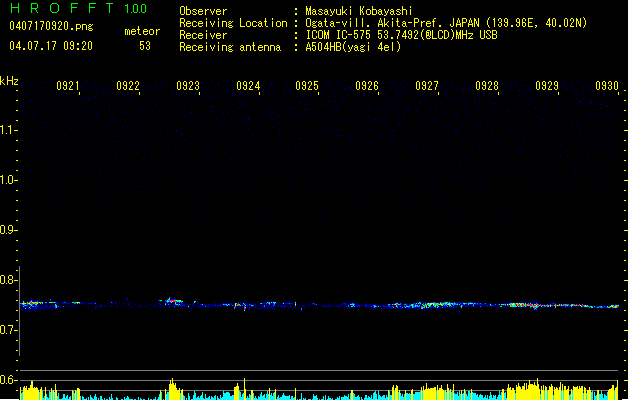629x400 pixels.
Task: Click the observer name Masayuki Kobayashi
Action: [x=359, y=11]
